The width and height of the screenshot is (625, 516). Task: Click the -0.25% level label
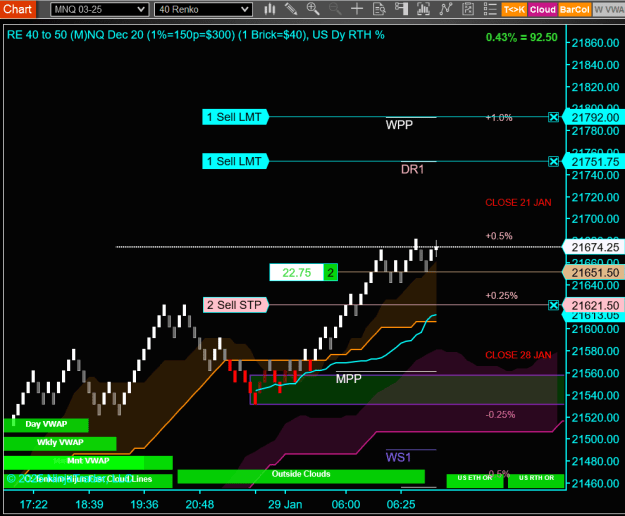(500, 415)
